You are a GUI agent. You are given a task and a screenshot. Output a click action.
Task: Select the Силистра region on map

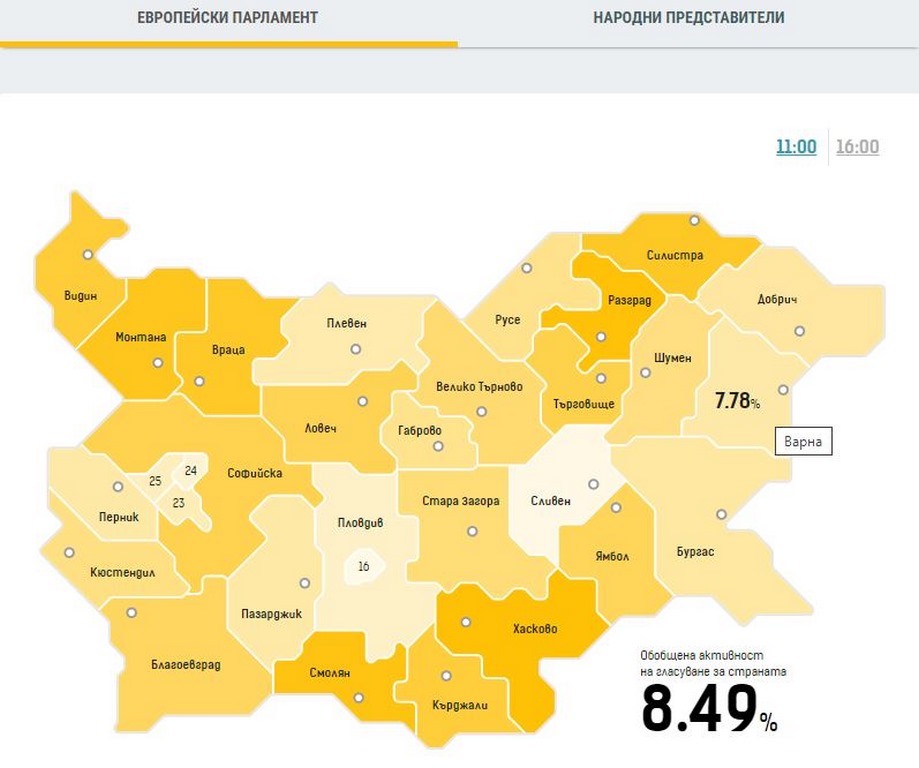674,255
